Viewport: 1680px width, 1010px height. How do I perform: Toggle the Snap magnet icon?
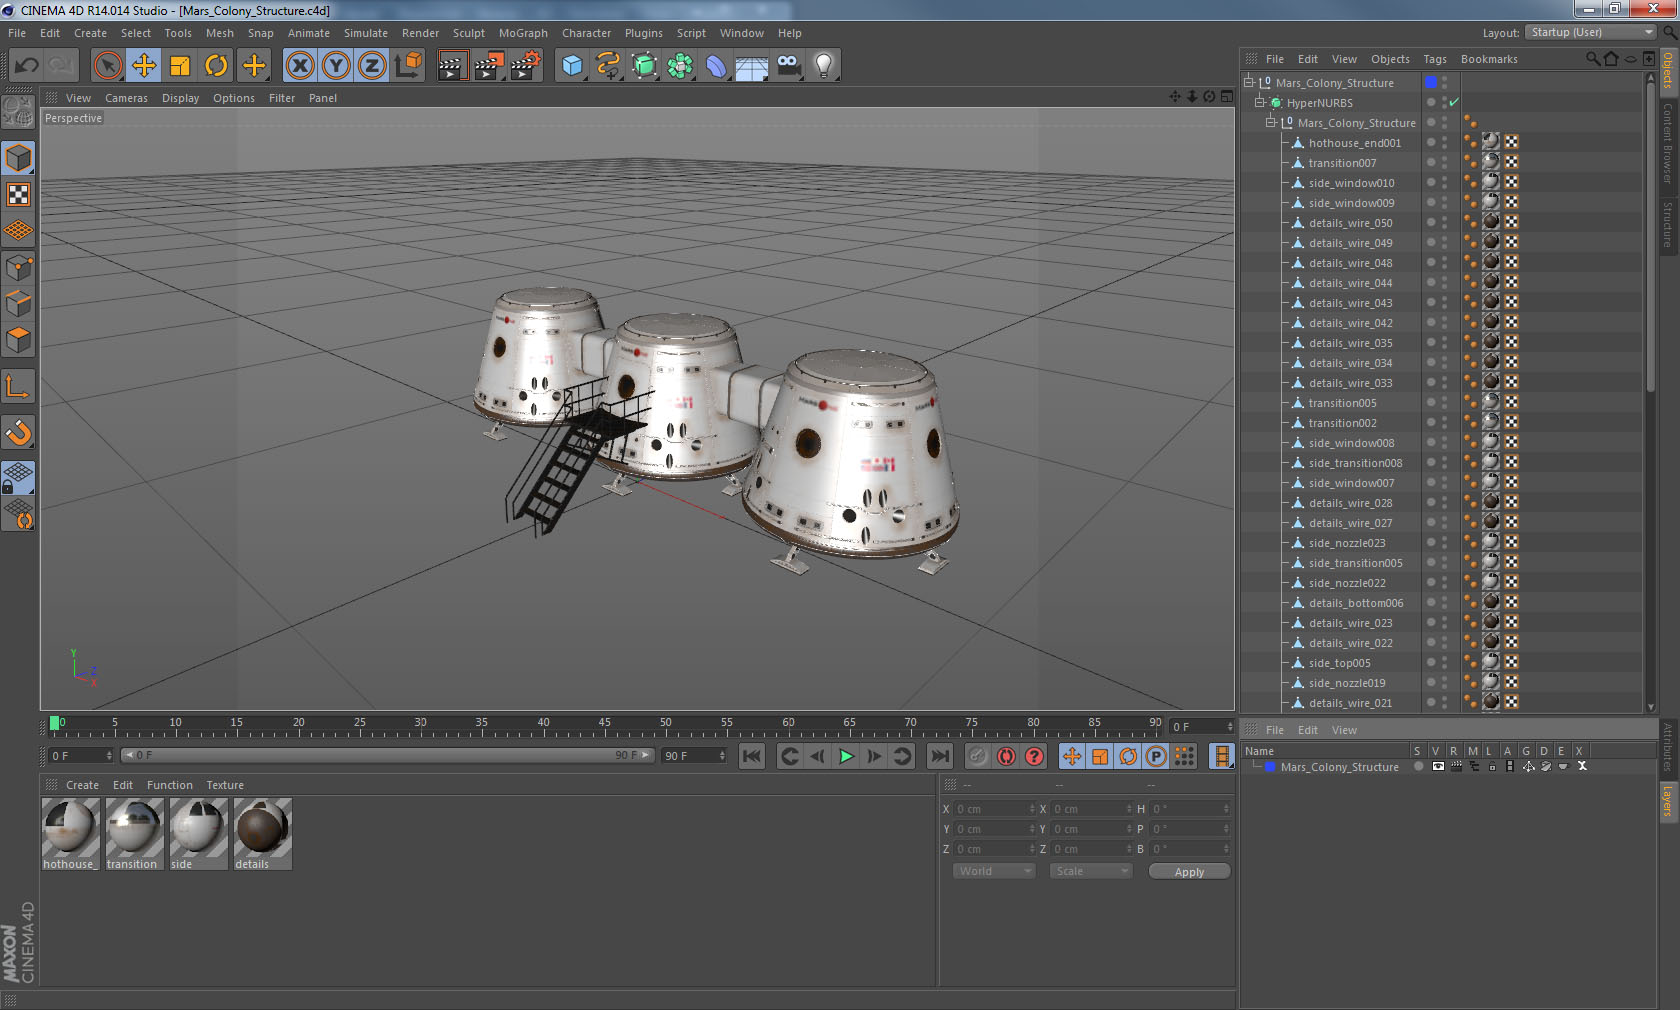(x=18, y=432)
